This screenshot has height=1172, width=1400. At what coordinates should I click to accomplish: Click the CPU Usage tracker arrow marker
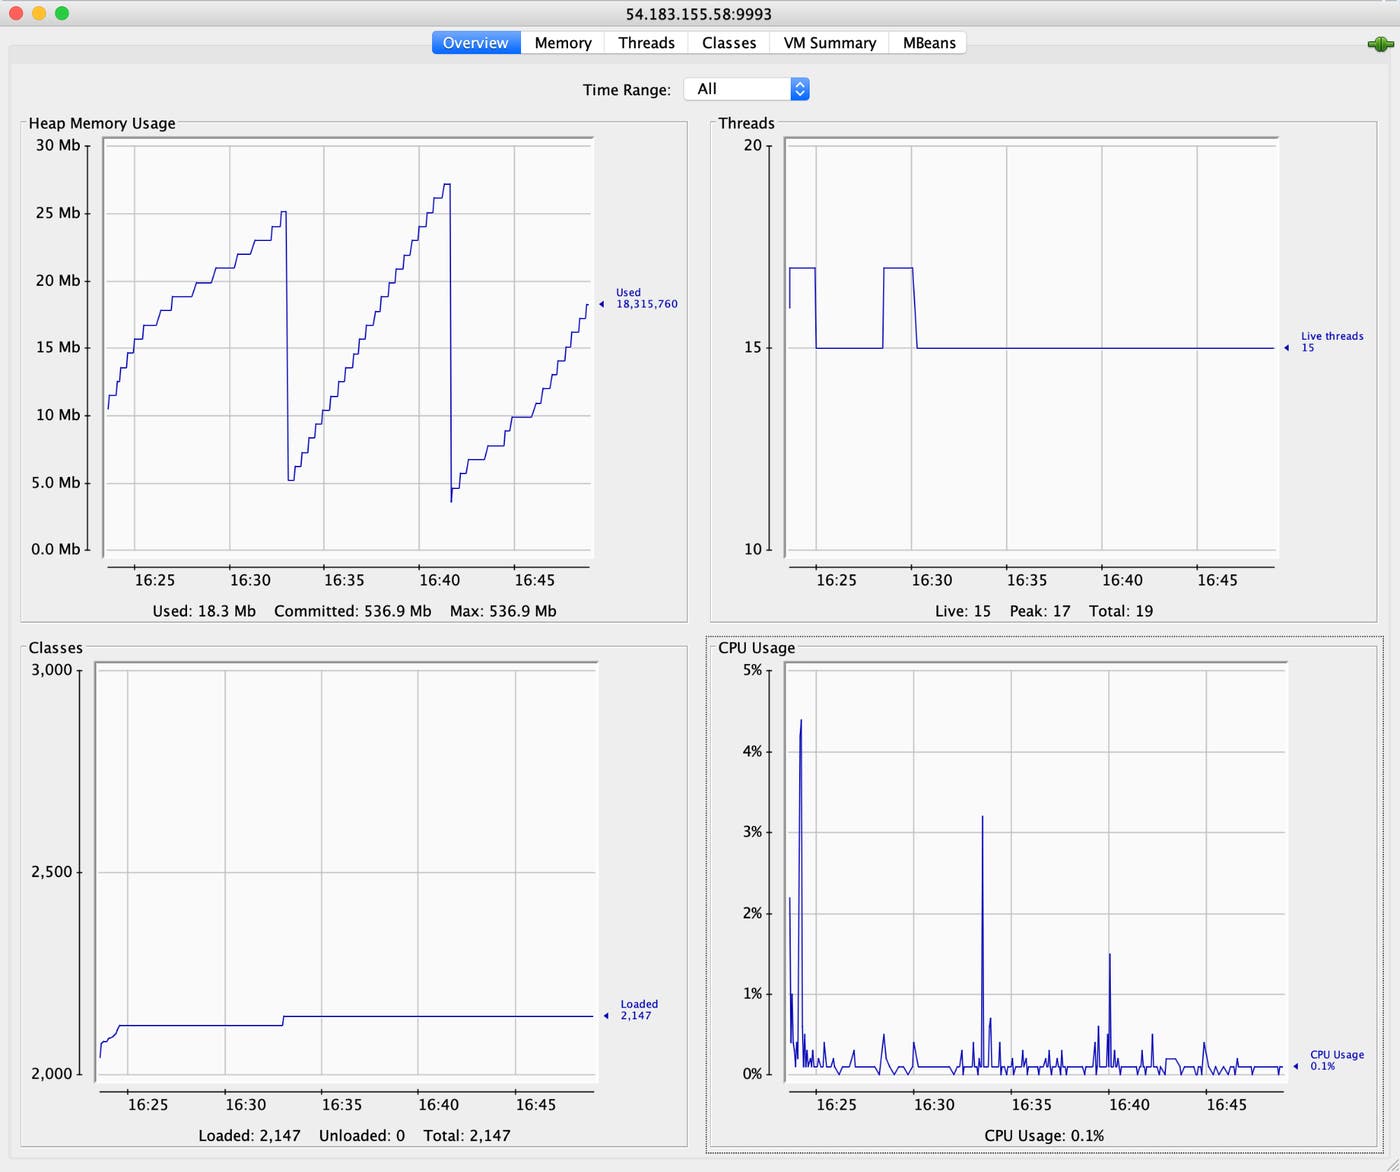1297,1067
